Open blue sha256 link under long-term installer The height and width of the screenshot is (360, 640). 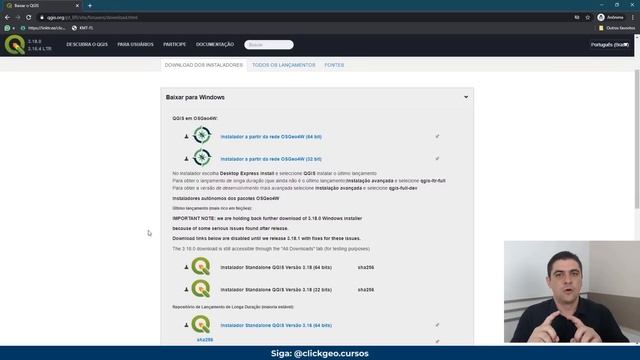pos(205,340)
